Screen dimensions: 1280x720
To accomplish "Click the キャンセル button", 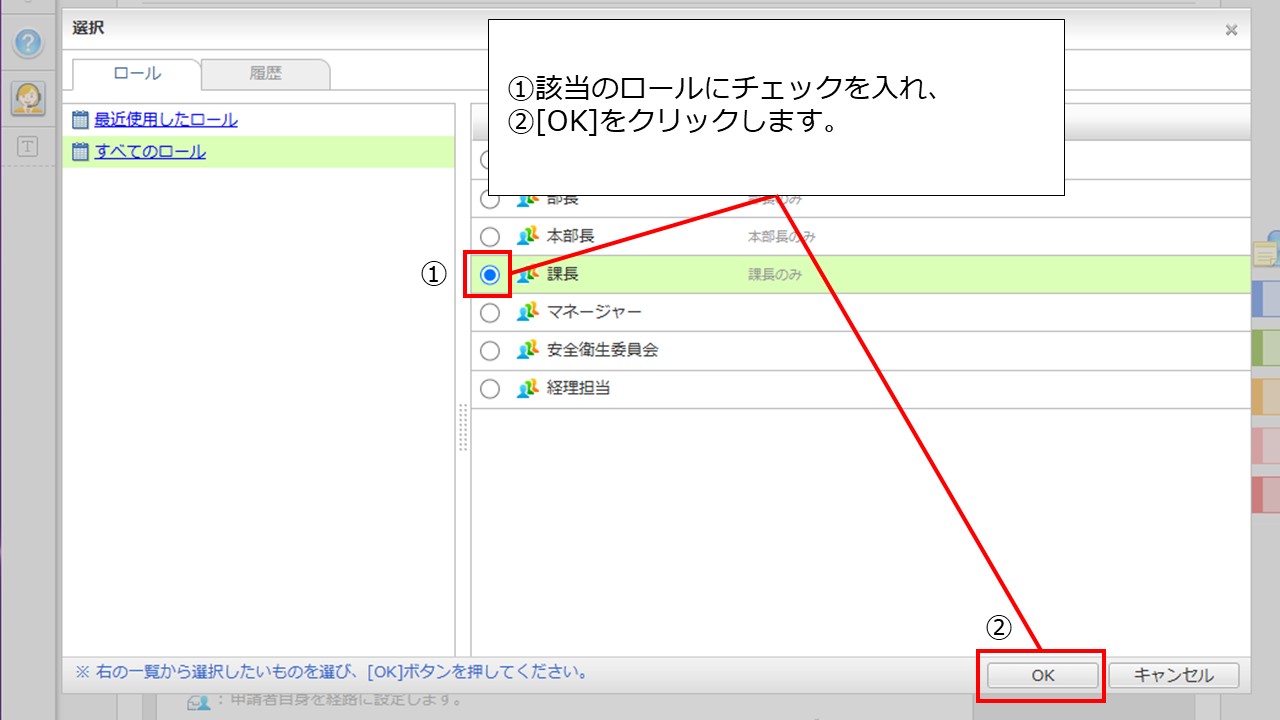I will tap(1173, 675).
